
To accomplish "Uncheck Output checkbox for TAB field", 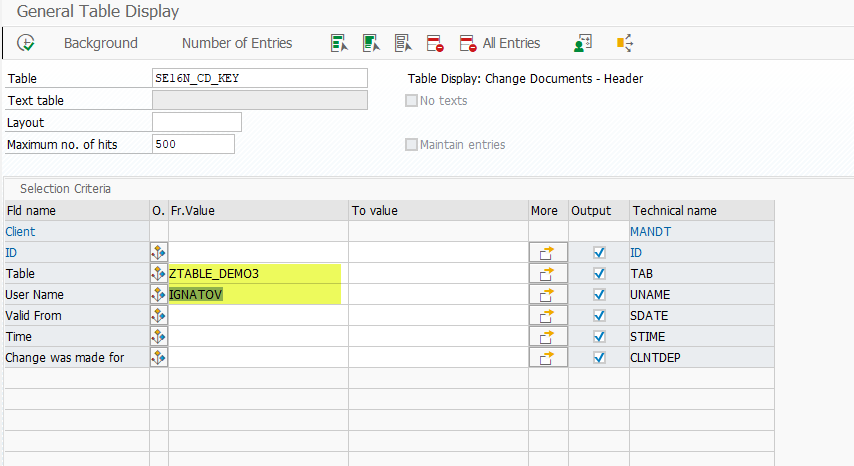I will tap(599, 273).
